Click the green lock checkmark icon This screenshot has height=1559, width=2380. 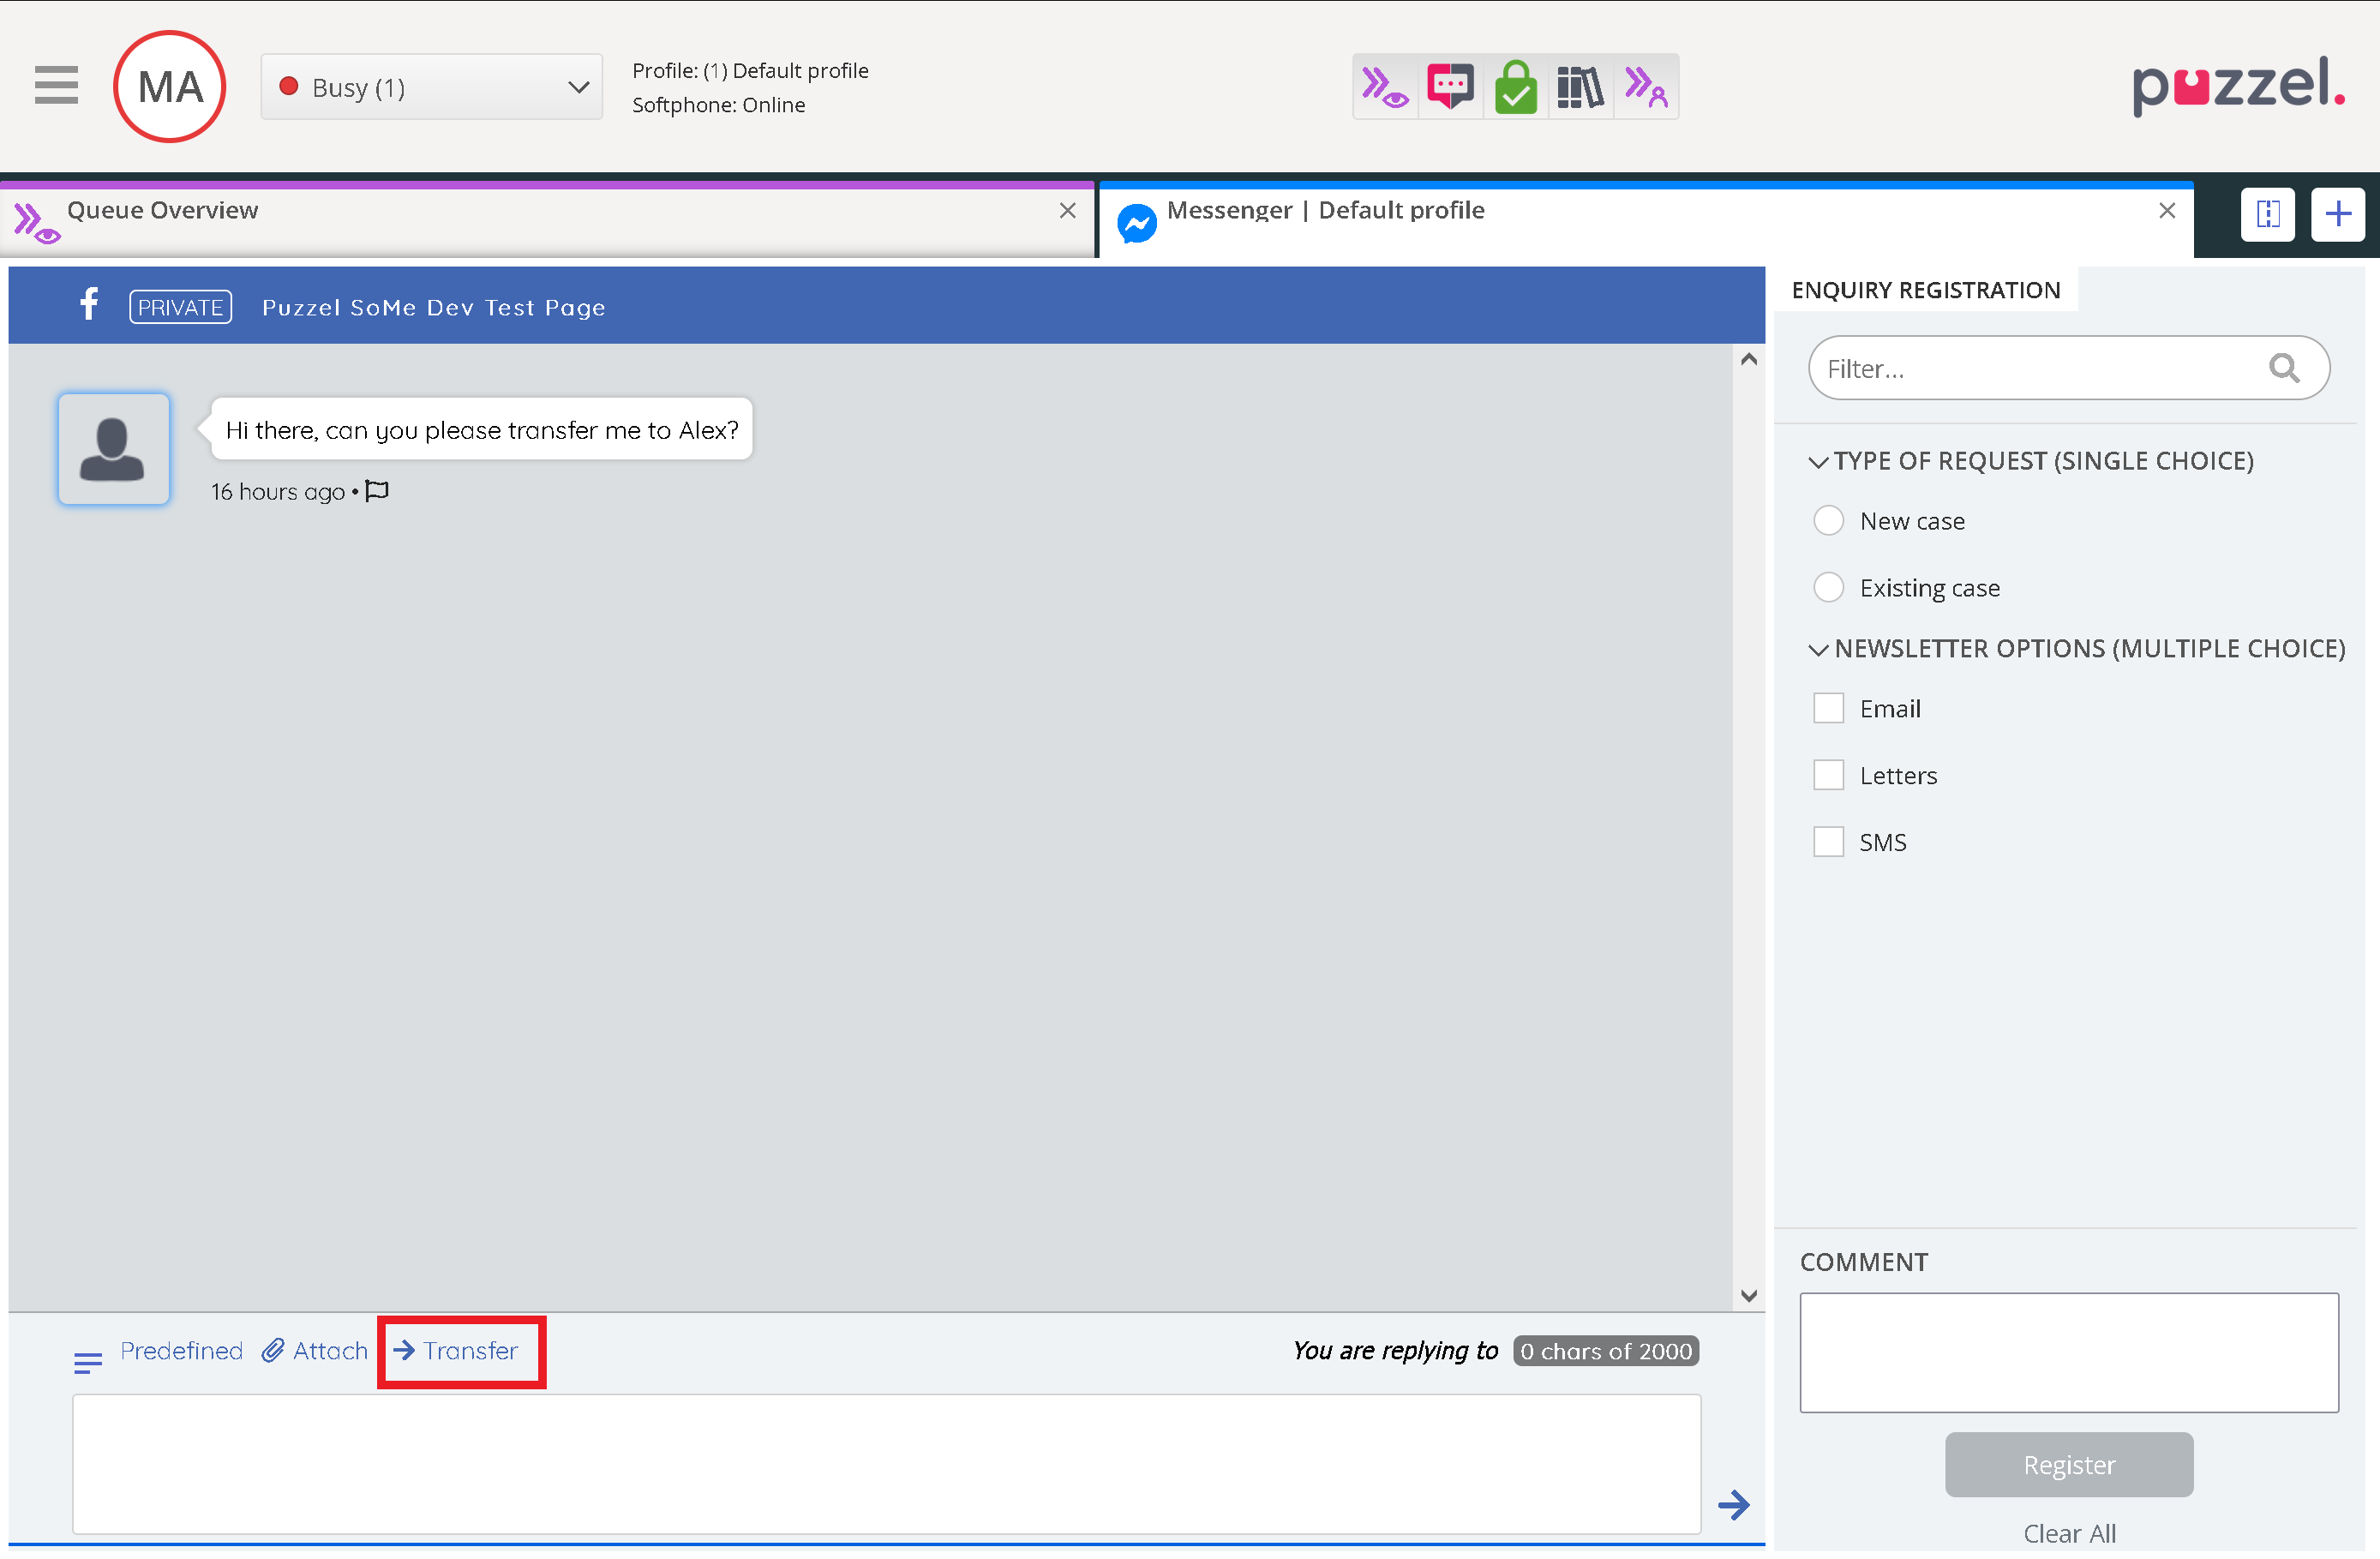point(1515,88)
